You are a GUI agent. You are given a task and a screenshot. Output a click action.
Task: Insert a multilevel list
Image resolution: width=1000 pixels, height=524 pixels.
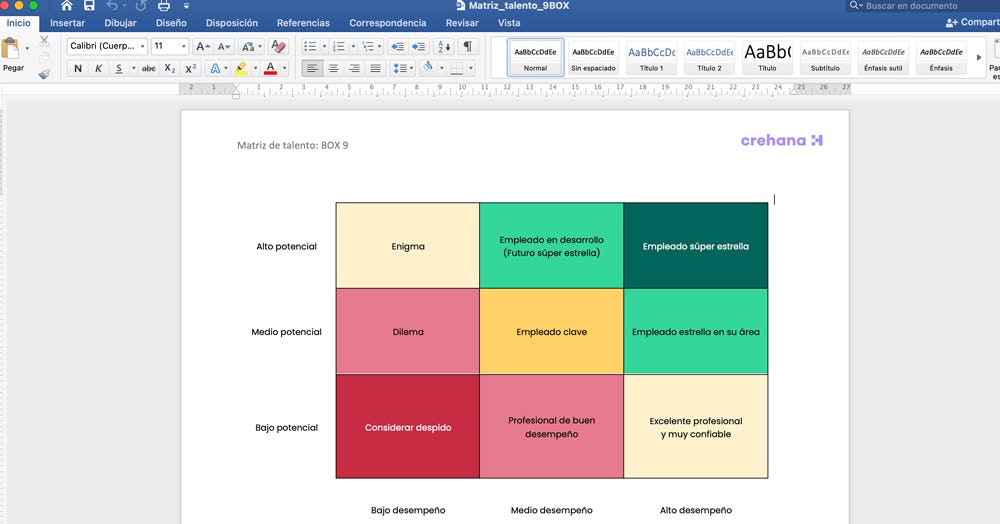tap(368, 47)
